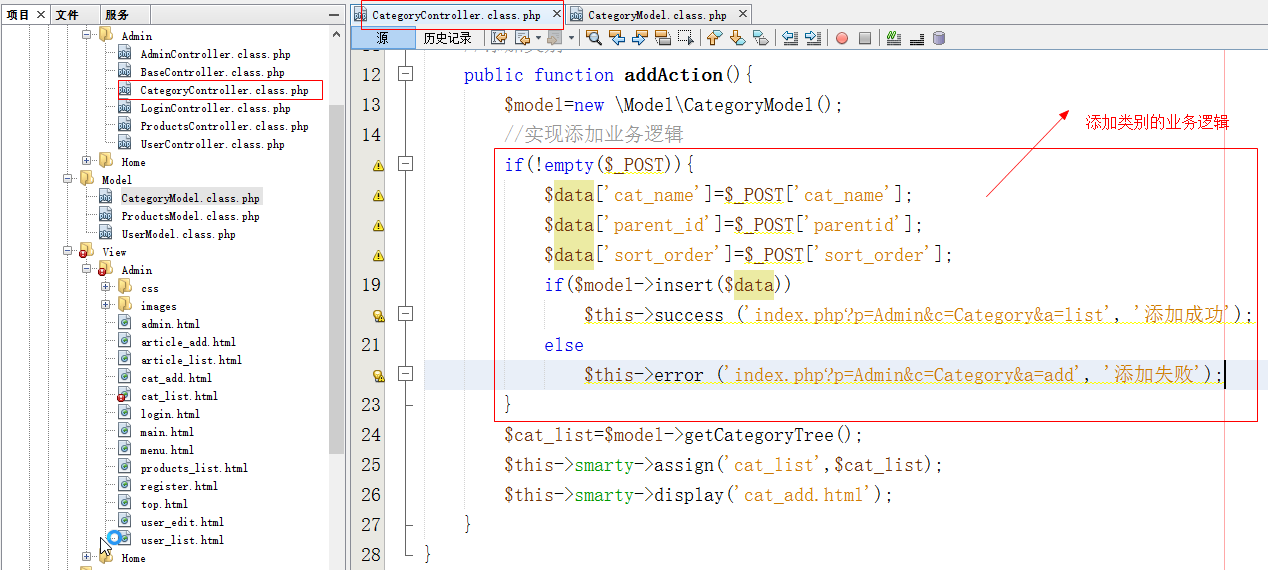Open the 历史记录 history view
Viewport: 1268px width, 570px height.
[447, 38]
